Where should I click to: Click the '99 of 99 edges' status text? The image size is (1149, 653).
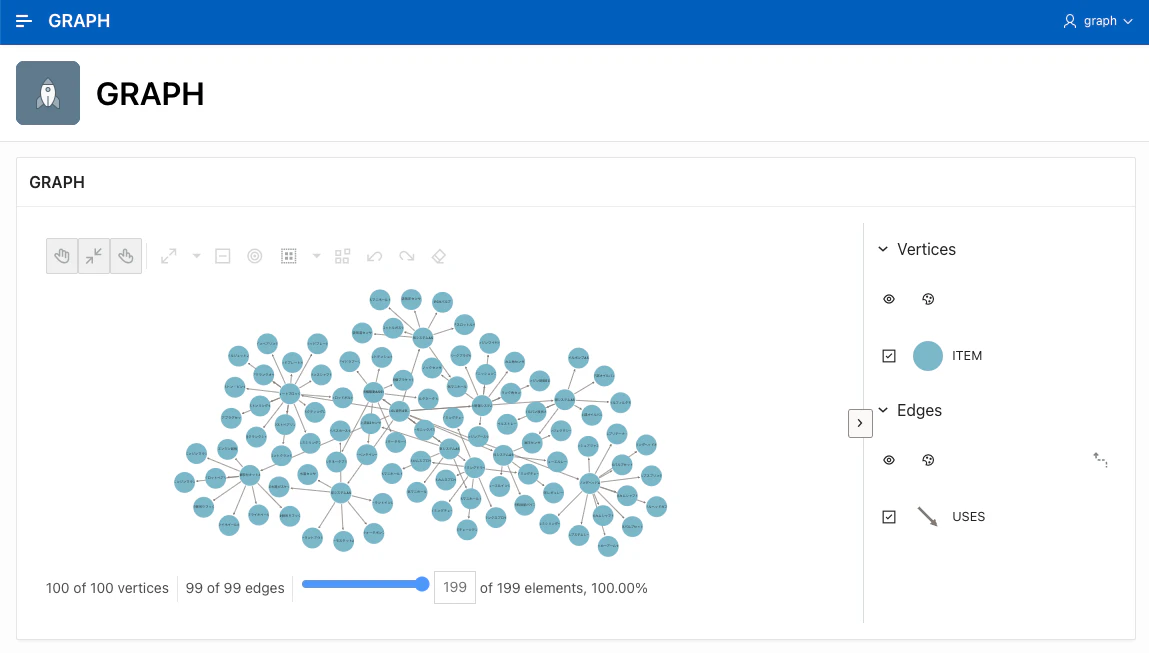click(x=234, y=589)
